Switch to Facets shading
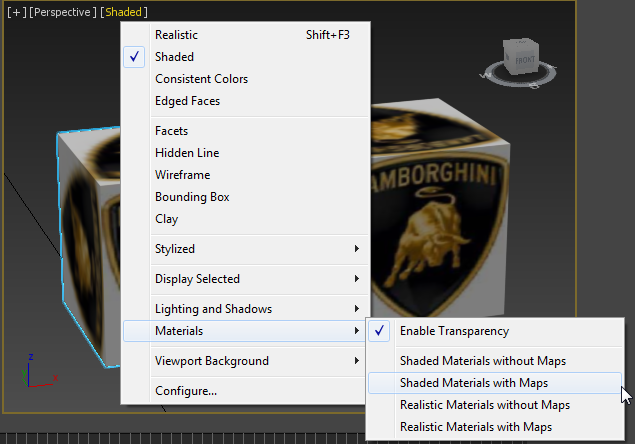The image size is (635, 444). (x=245, y=131)
